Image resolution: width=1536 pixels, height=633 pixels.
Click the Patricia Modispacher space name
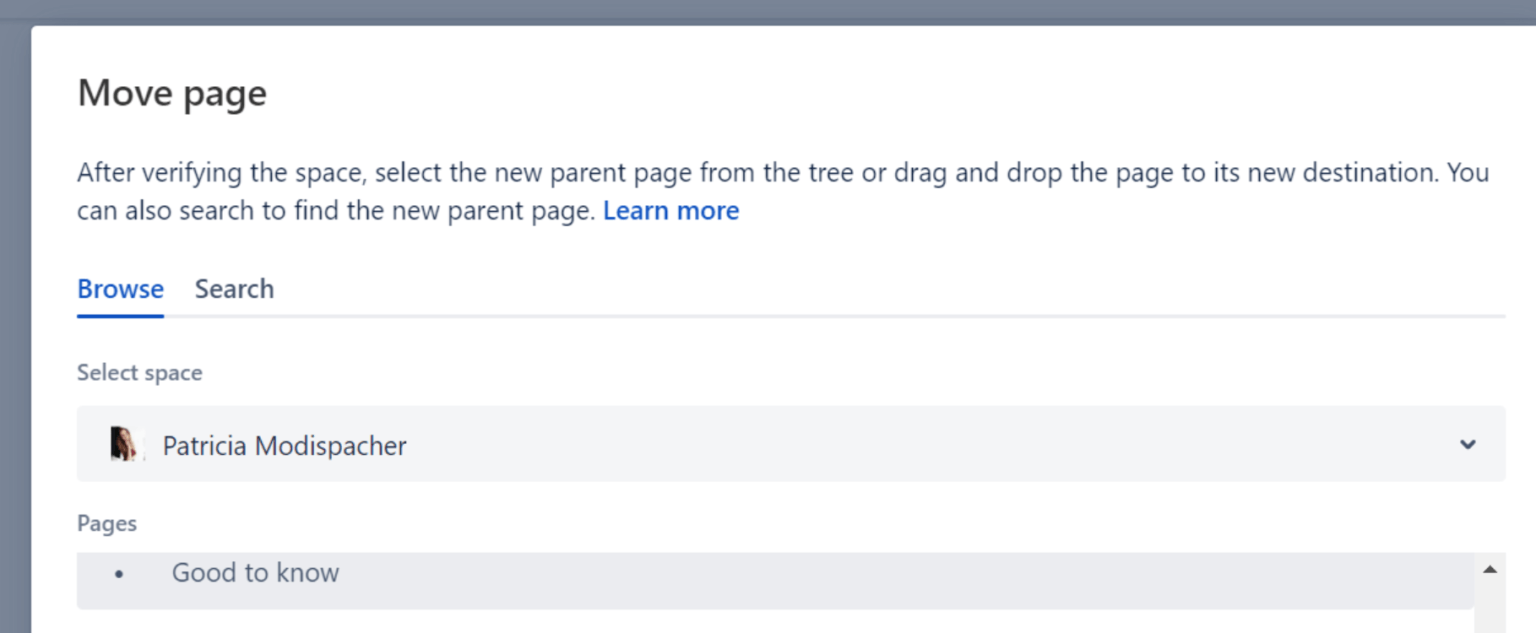pos(285,445)
